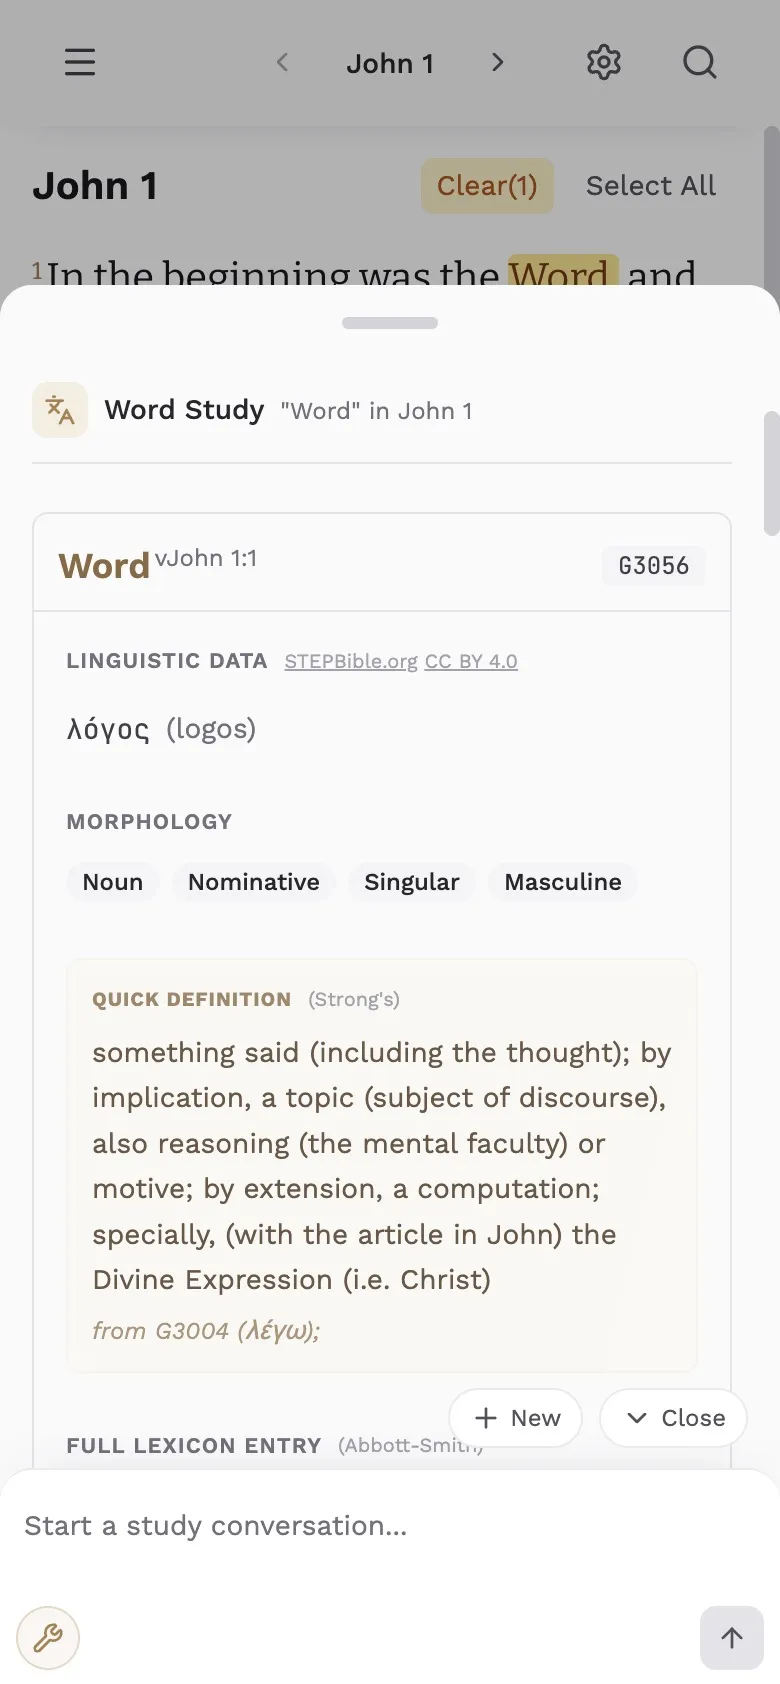
Task: Open the hamburger menu
Action: (80, 63)
